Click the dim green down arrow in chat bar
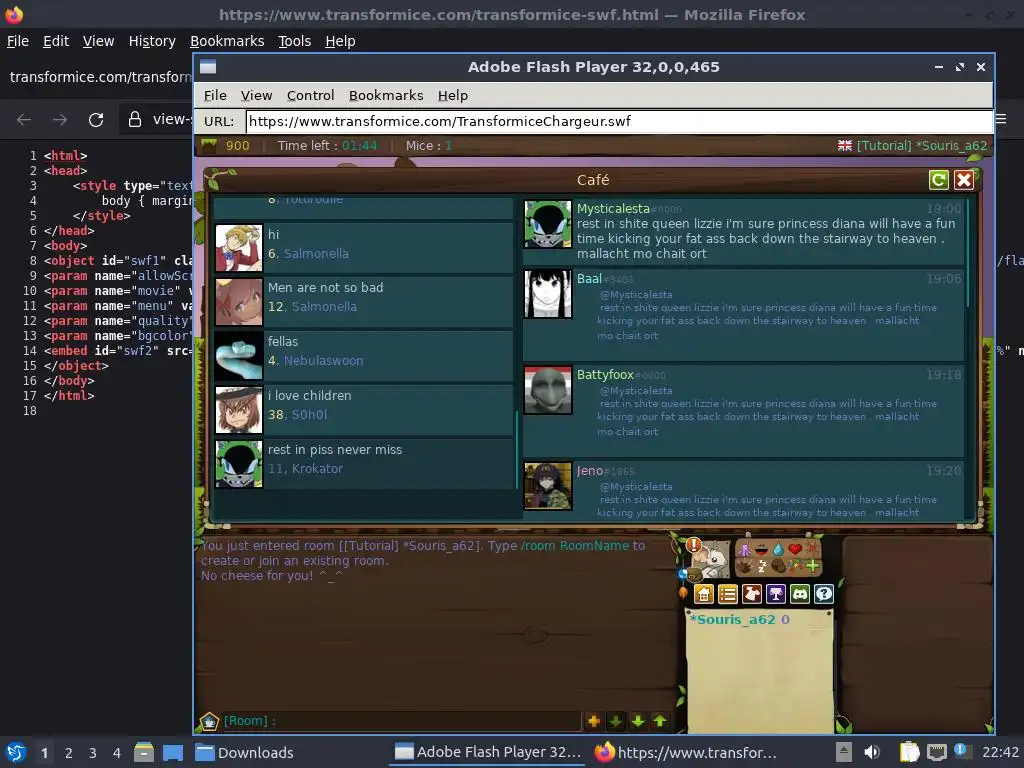The image size is (1024, 768). click(615, 721)
